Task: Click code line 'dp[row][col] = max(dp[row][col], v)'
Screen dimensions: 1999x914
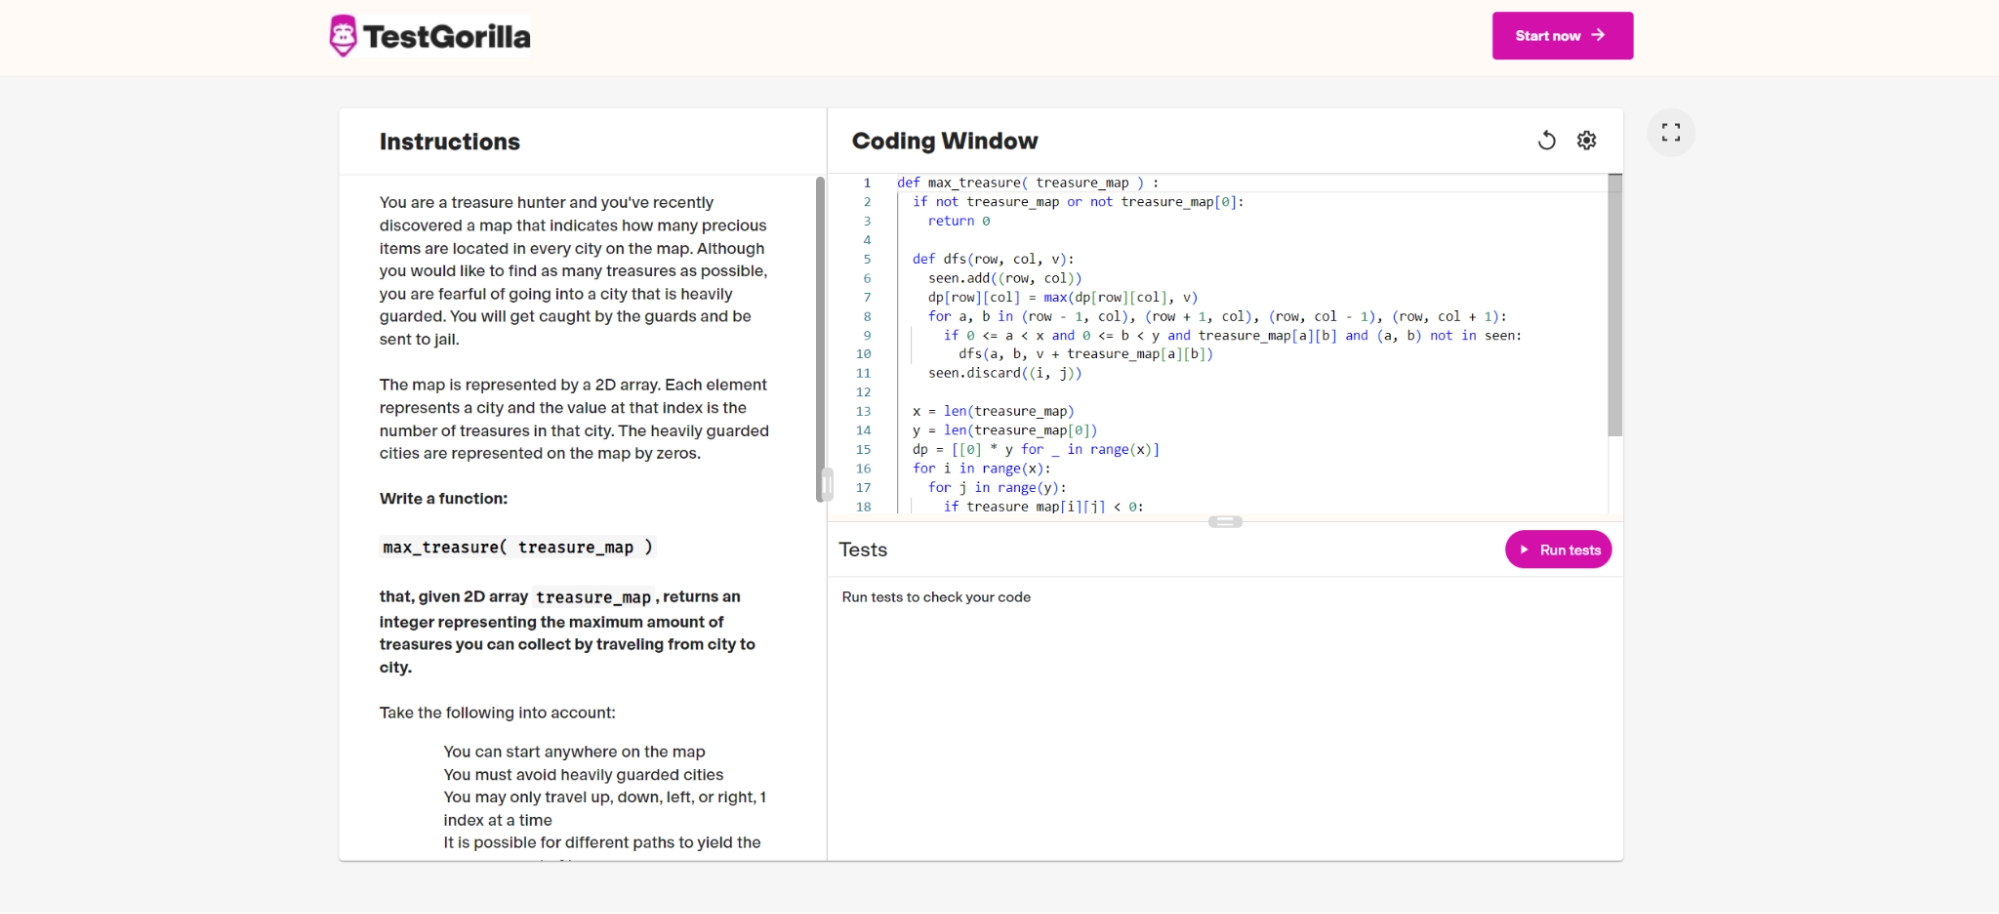Action: 1062,297
